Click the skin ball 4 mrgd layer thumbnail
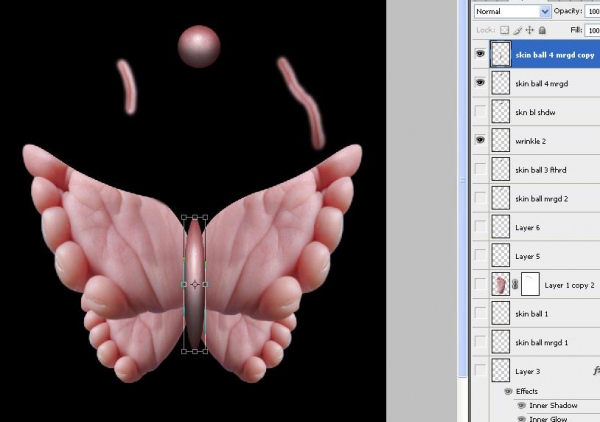600x422 pixels. point(501,83)
